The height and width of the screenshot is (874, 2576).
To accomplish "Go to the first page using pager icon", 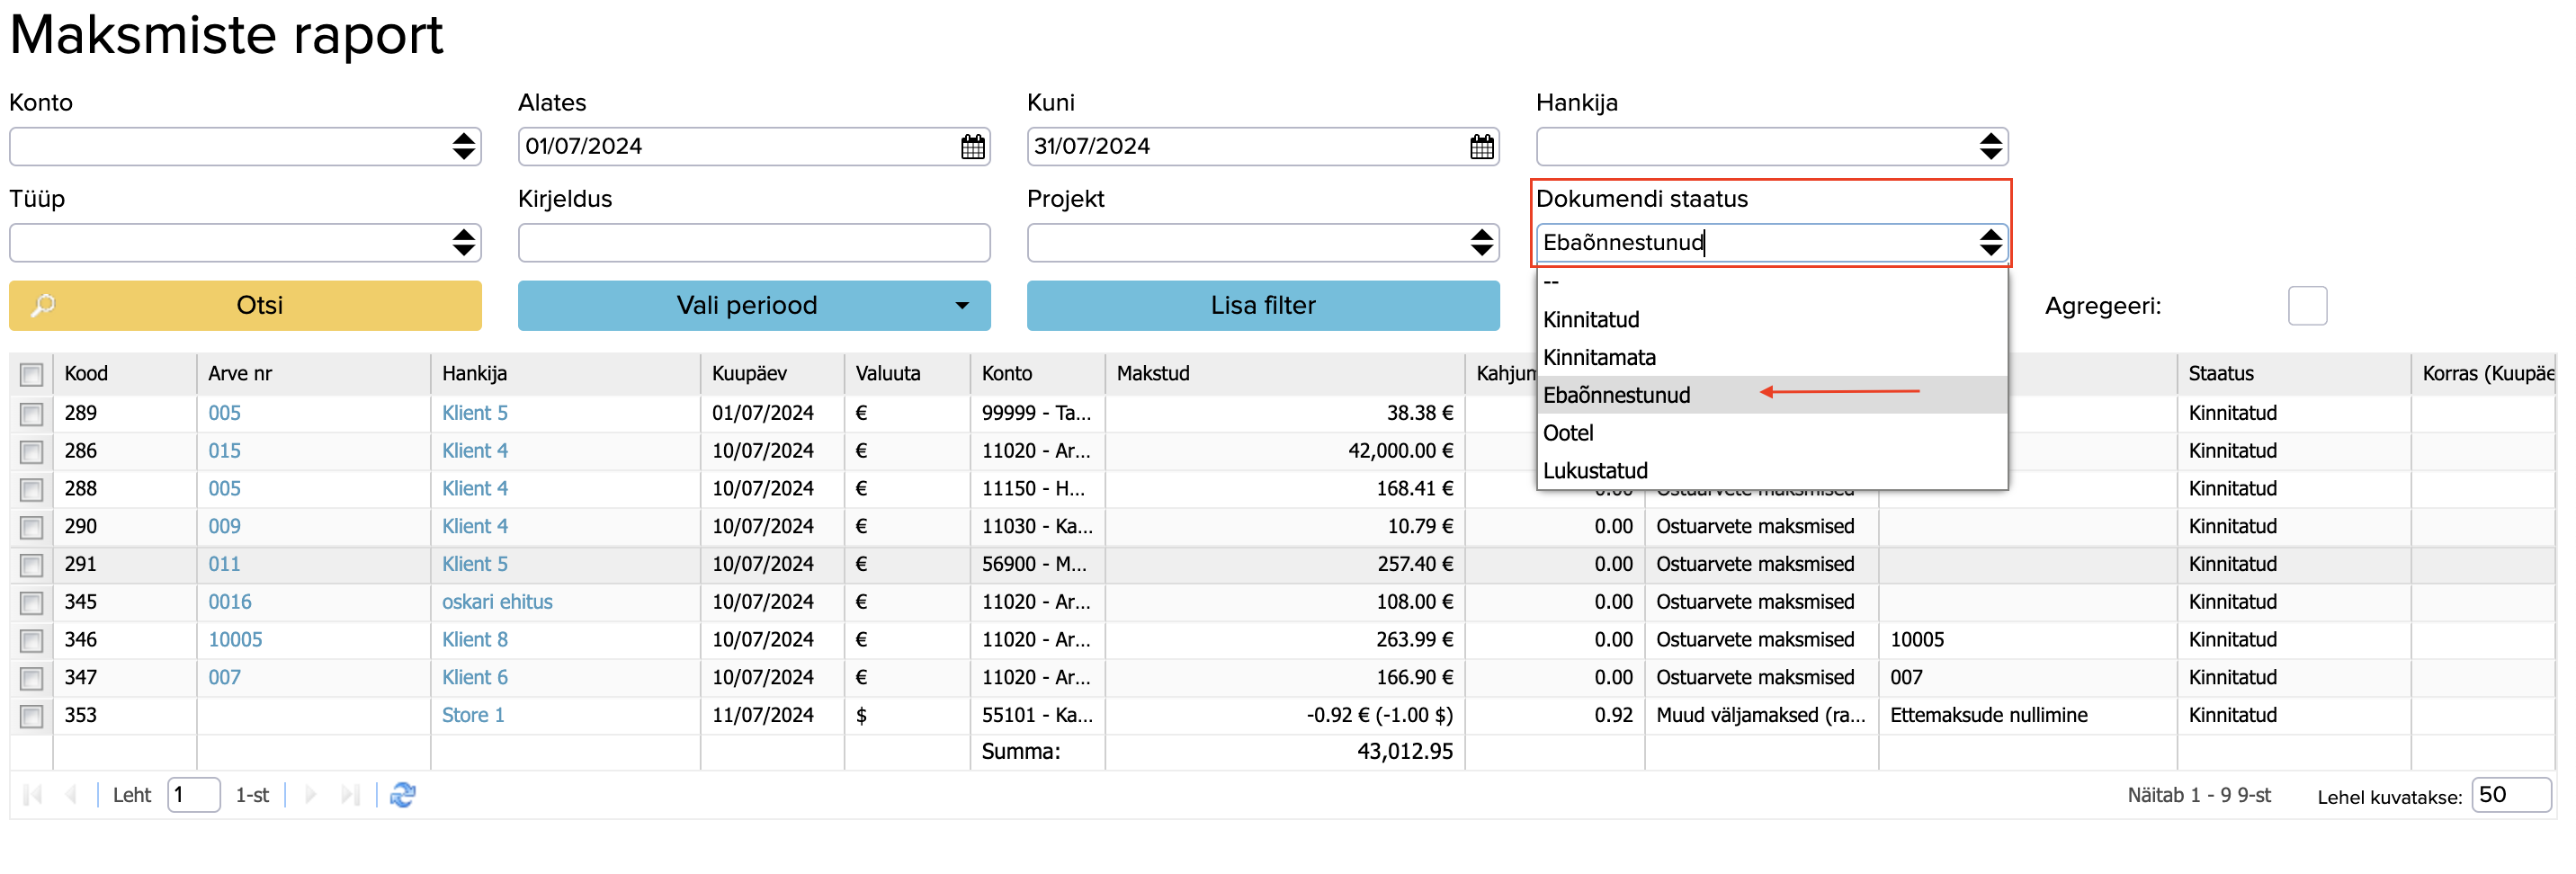I will pyautogui.click(x=32, y=795).
